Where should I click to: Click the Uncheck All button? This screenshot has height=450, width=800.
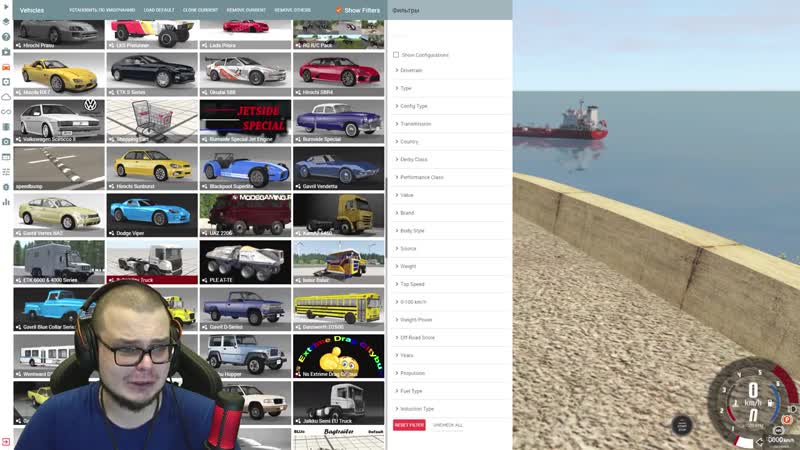[x=447, y=425]
